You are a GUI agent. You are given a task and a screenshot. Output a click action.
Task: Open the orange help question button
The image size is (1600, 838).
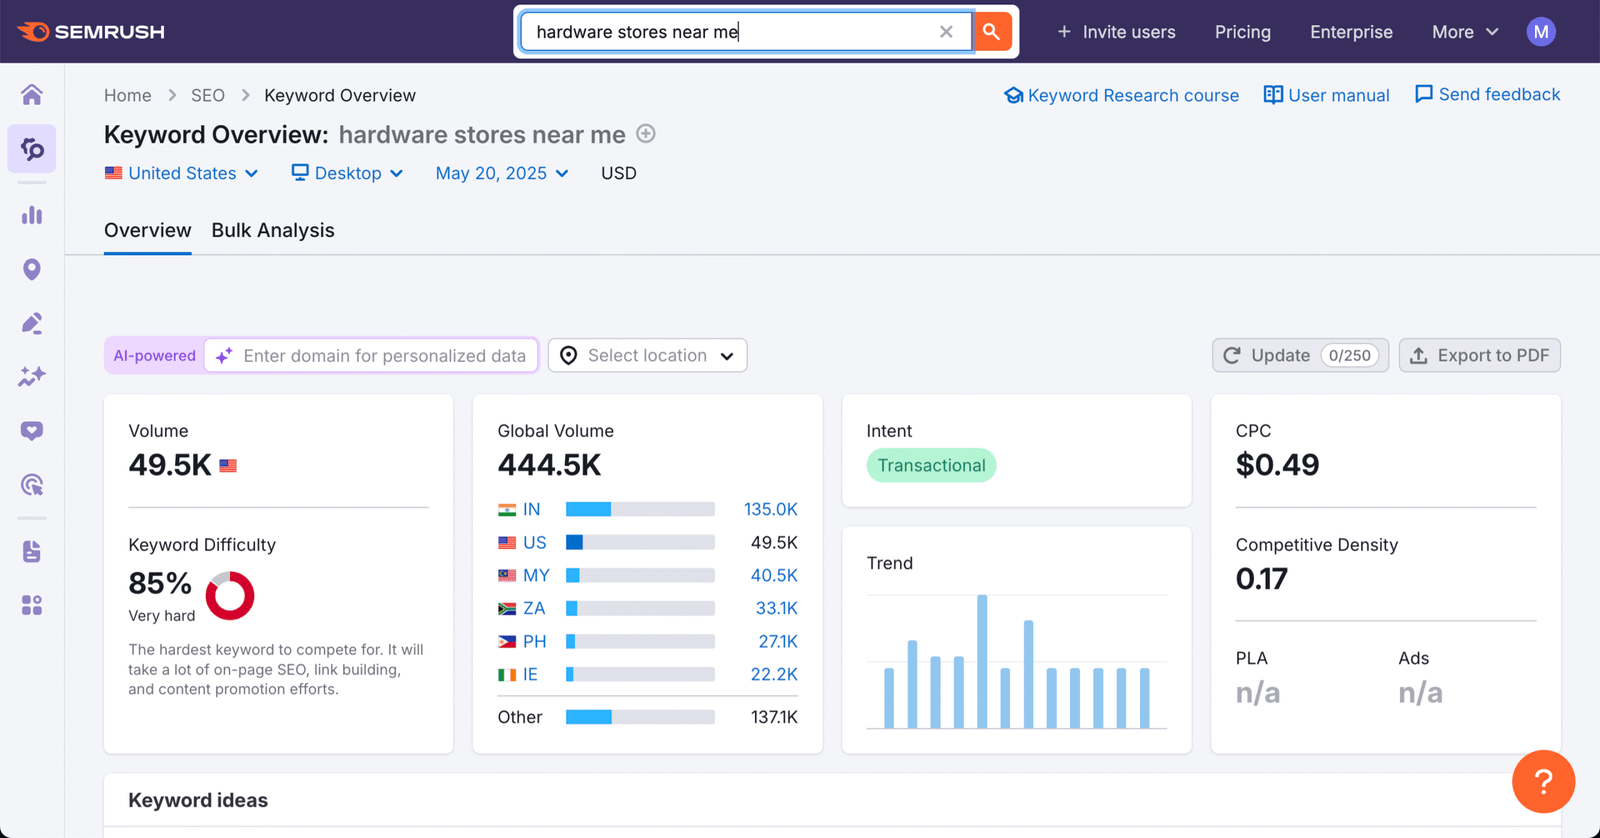(1543, 782)
